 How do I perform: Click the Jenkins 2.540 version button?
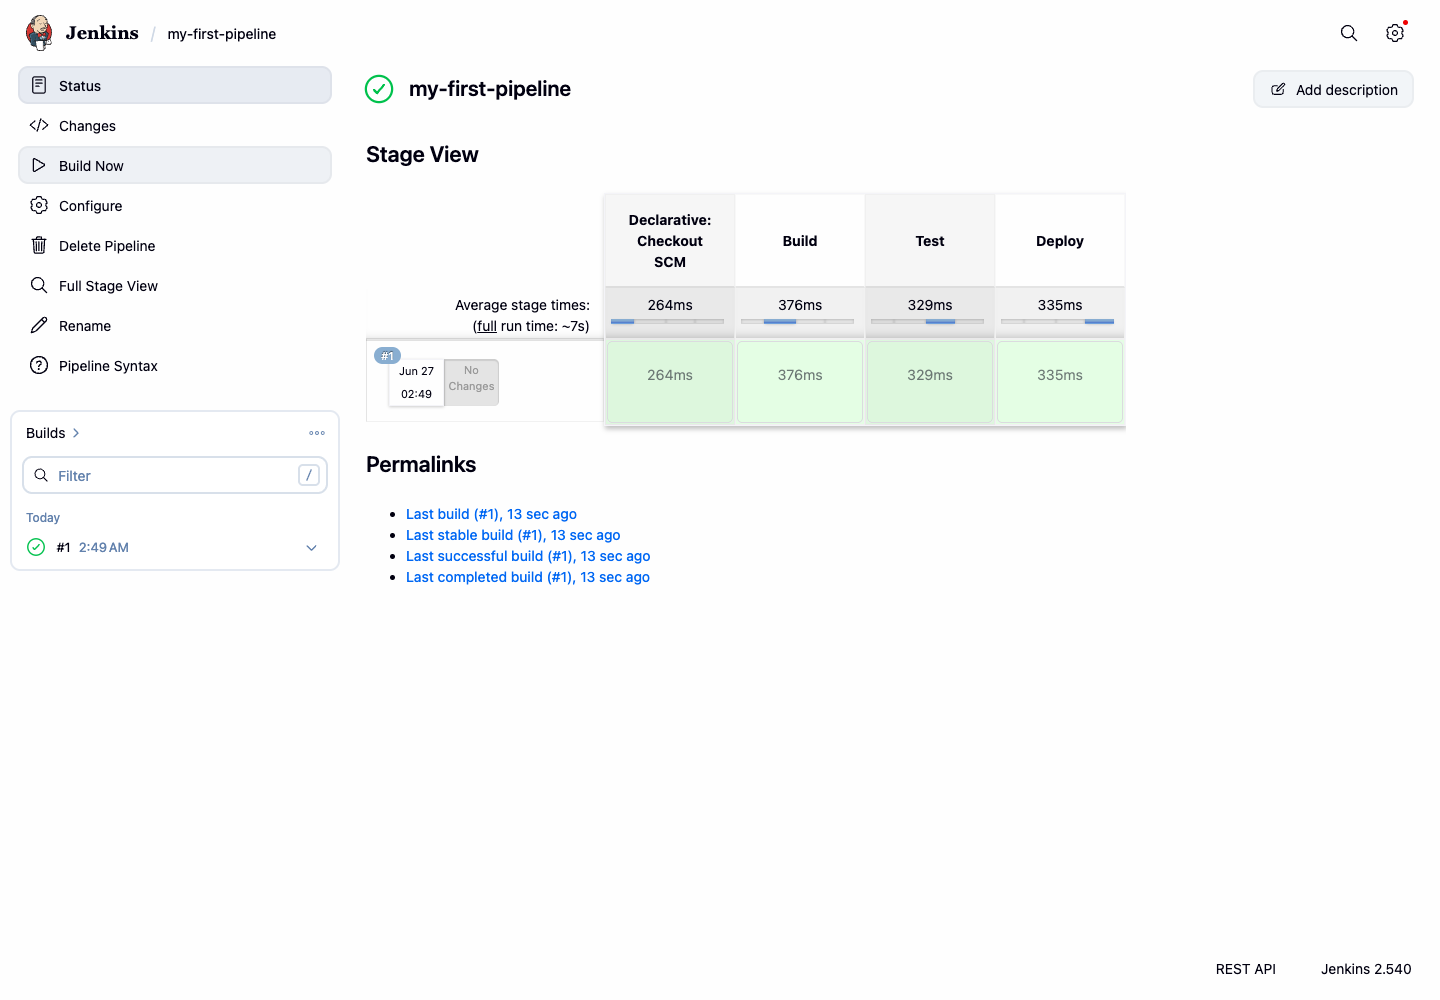(1366, 969)
